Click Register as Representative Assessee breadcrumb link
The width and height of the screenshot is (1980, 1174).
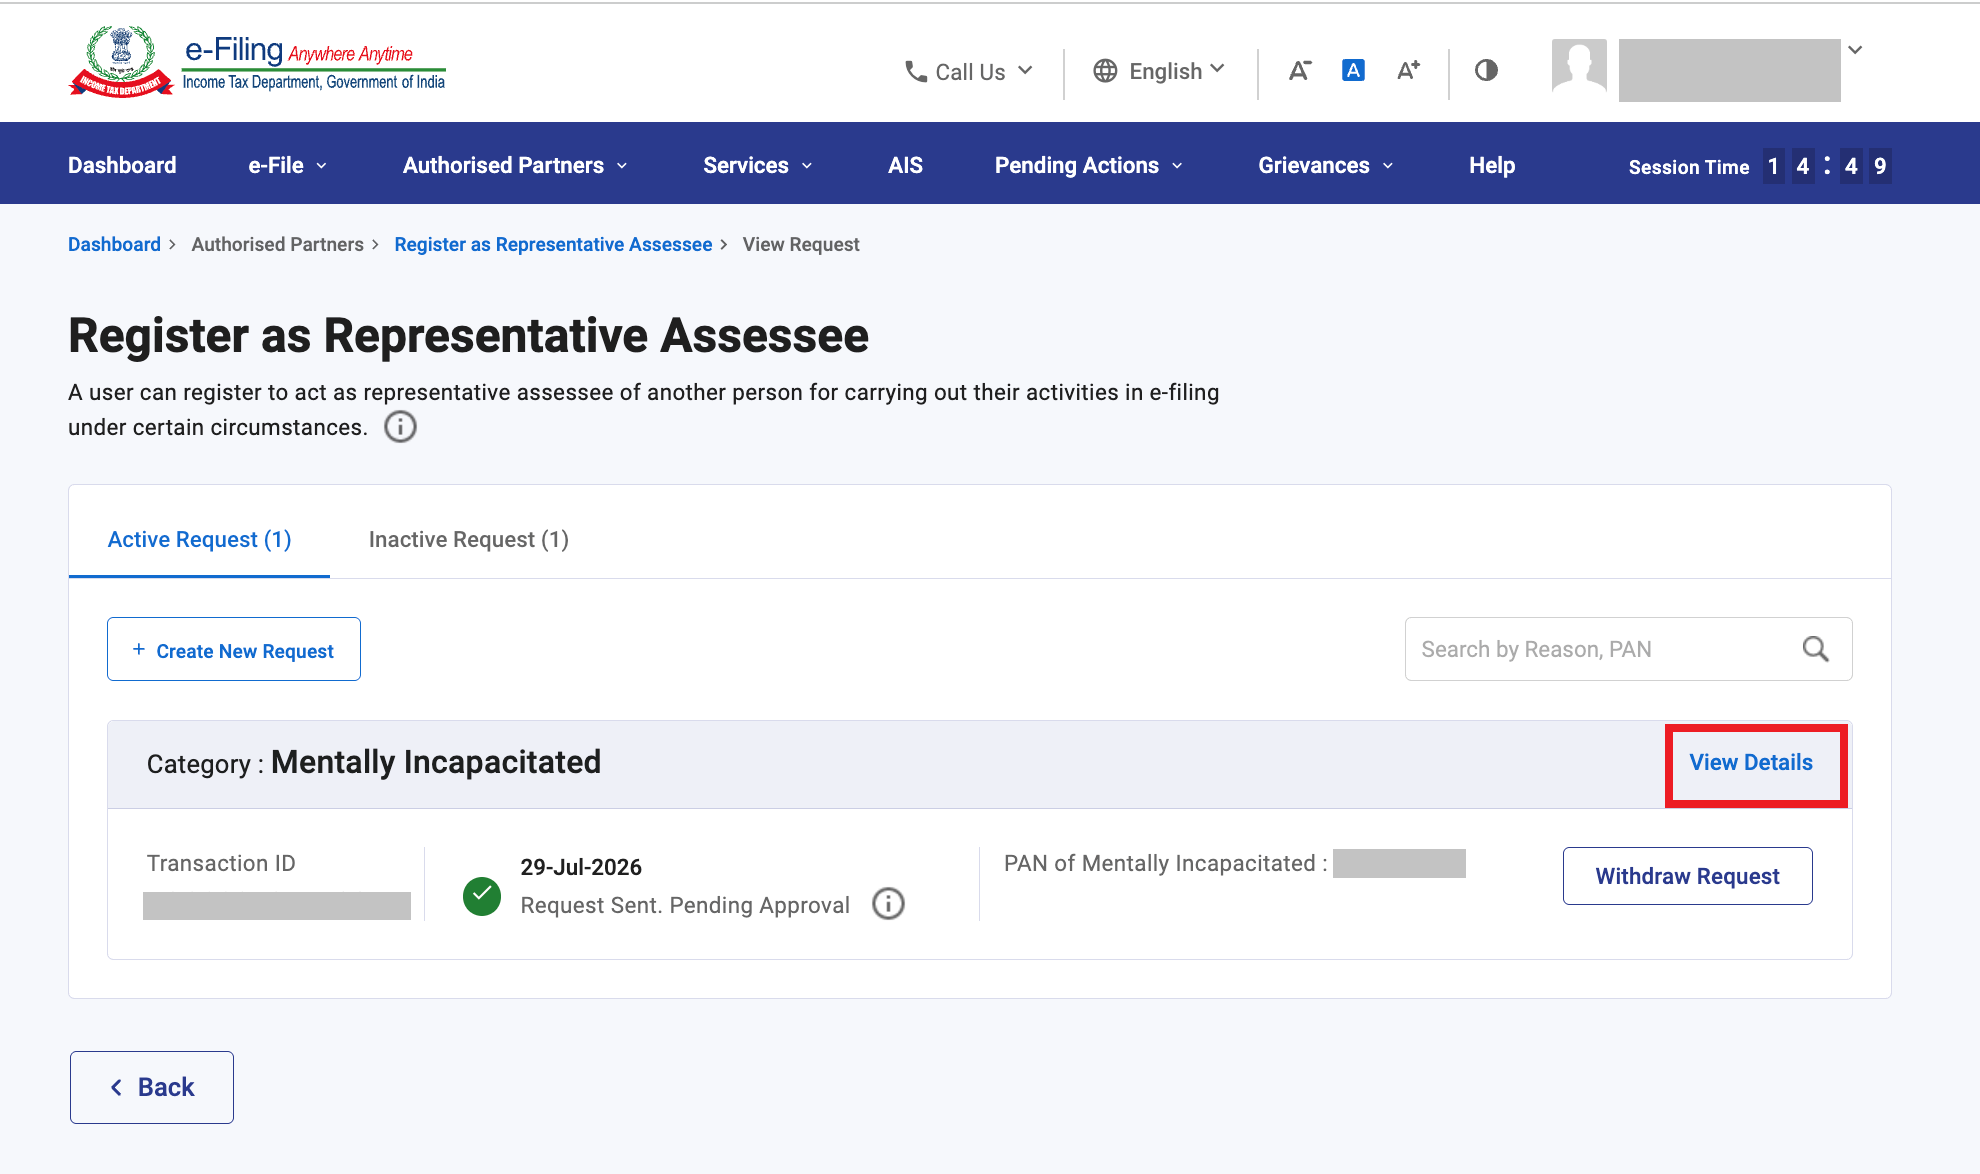tap(553, 244)
